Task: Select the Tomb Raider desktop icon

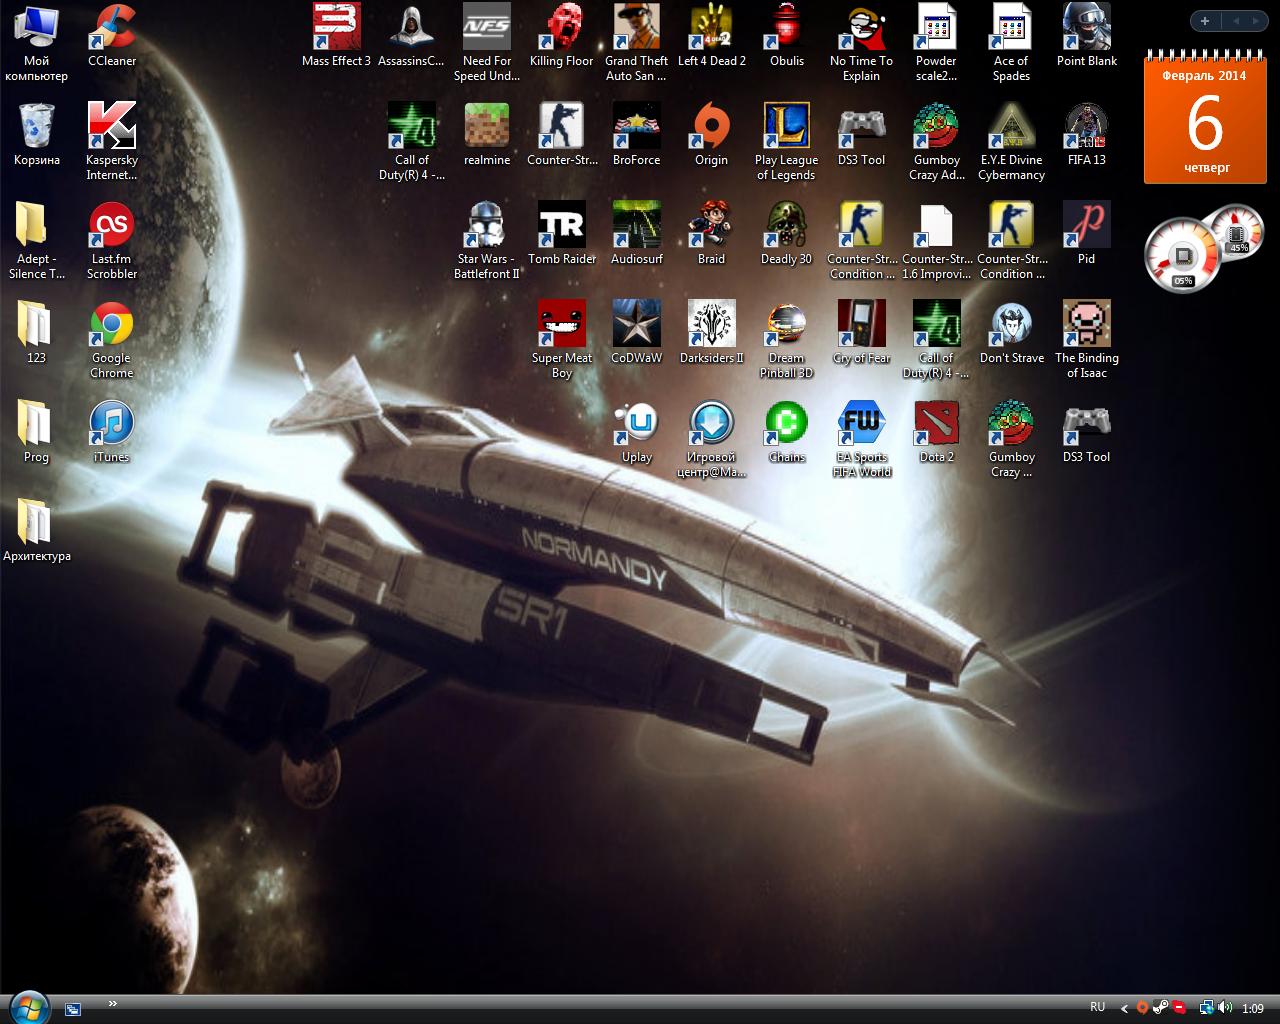Action: click(x=561, y=226)
